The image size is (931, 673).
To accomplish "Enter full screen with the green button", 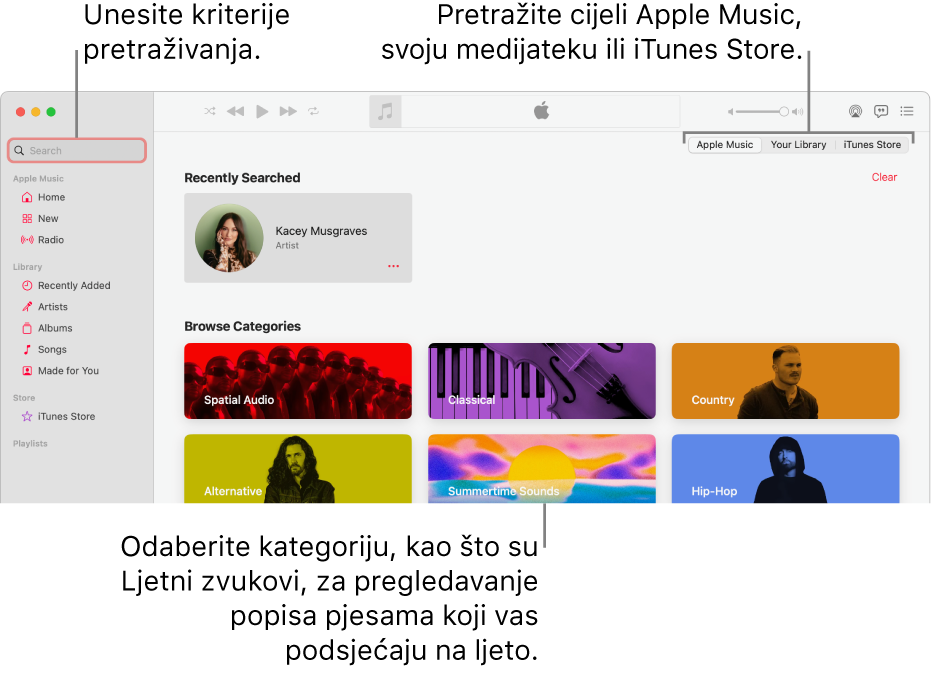I will (51, 112).
